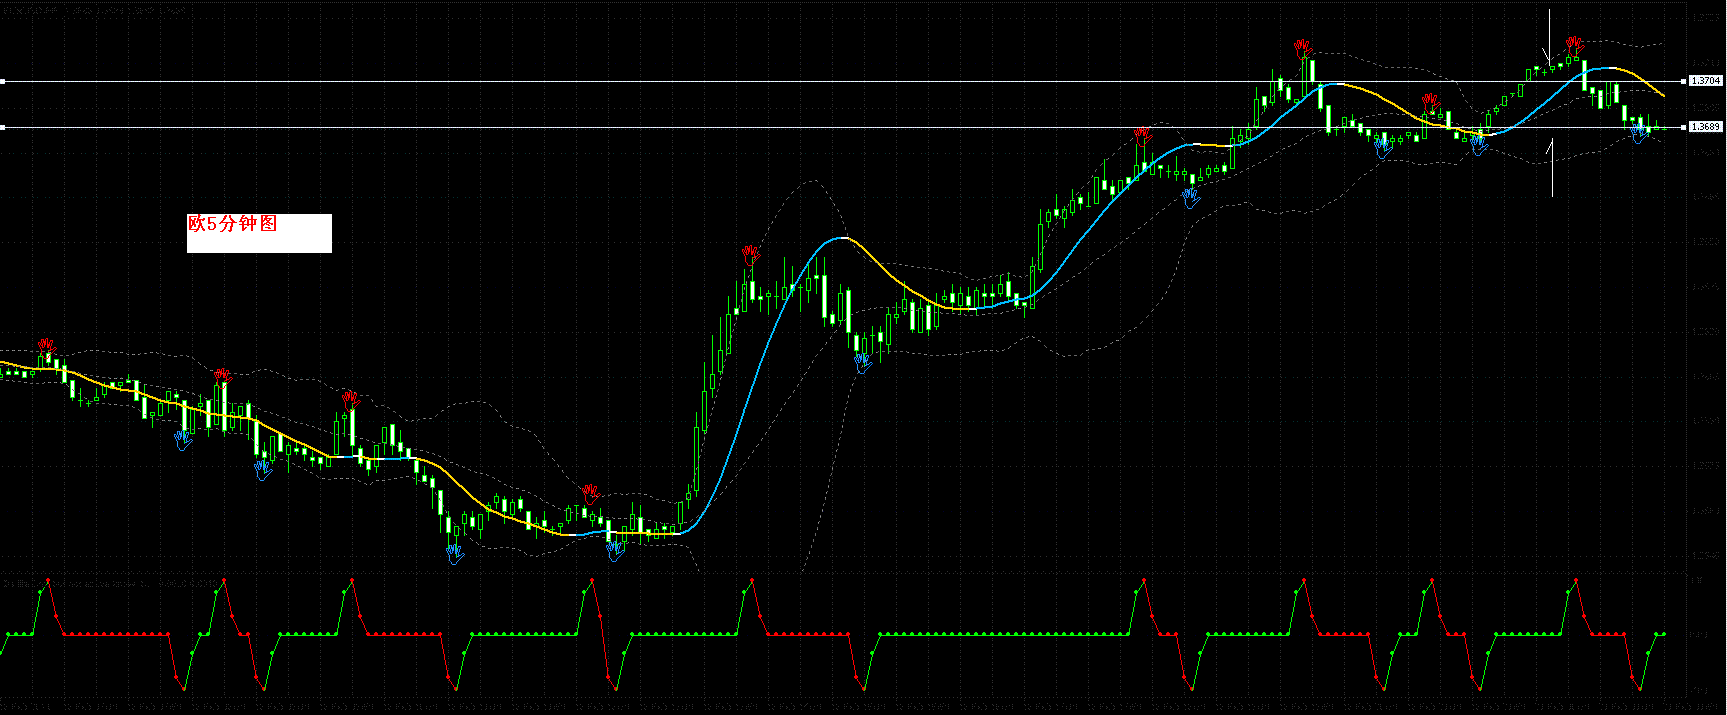Select the 1.3689 horizontal line's right anchor square
Image resolution: width=1727 pixels, height=715 pixels.
1684,127
